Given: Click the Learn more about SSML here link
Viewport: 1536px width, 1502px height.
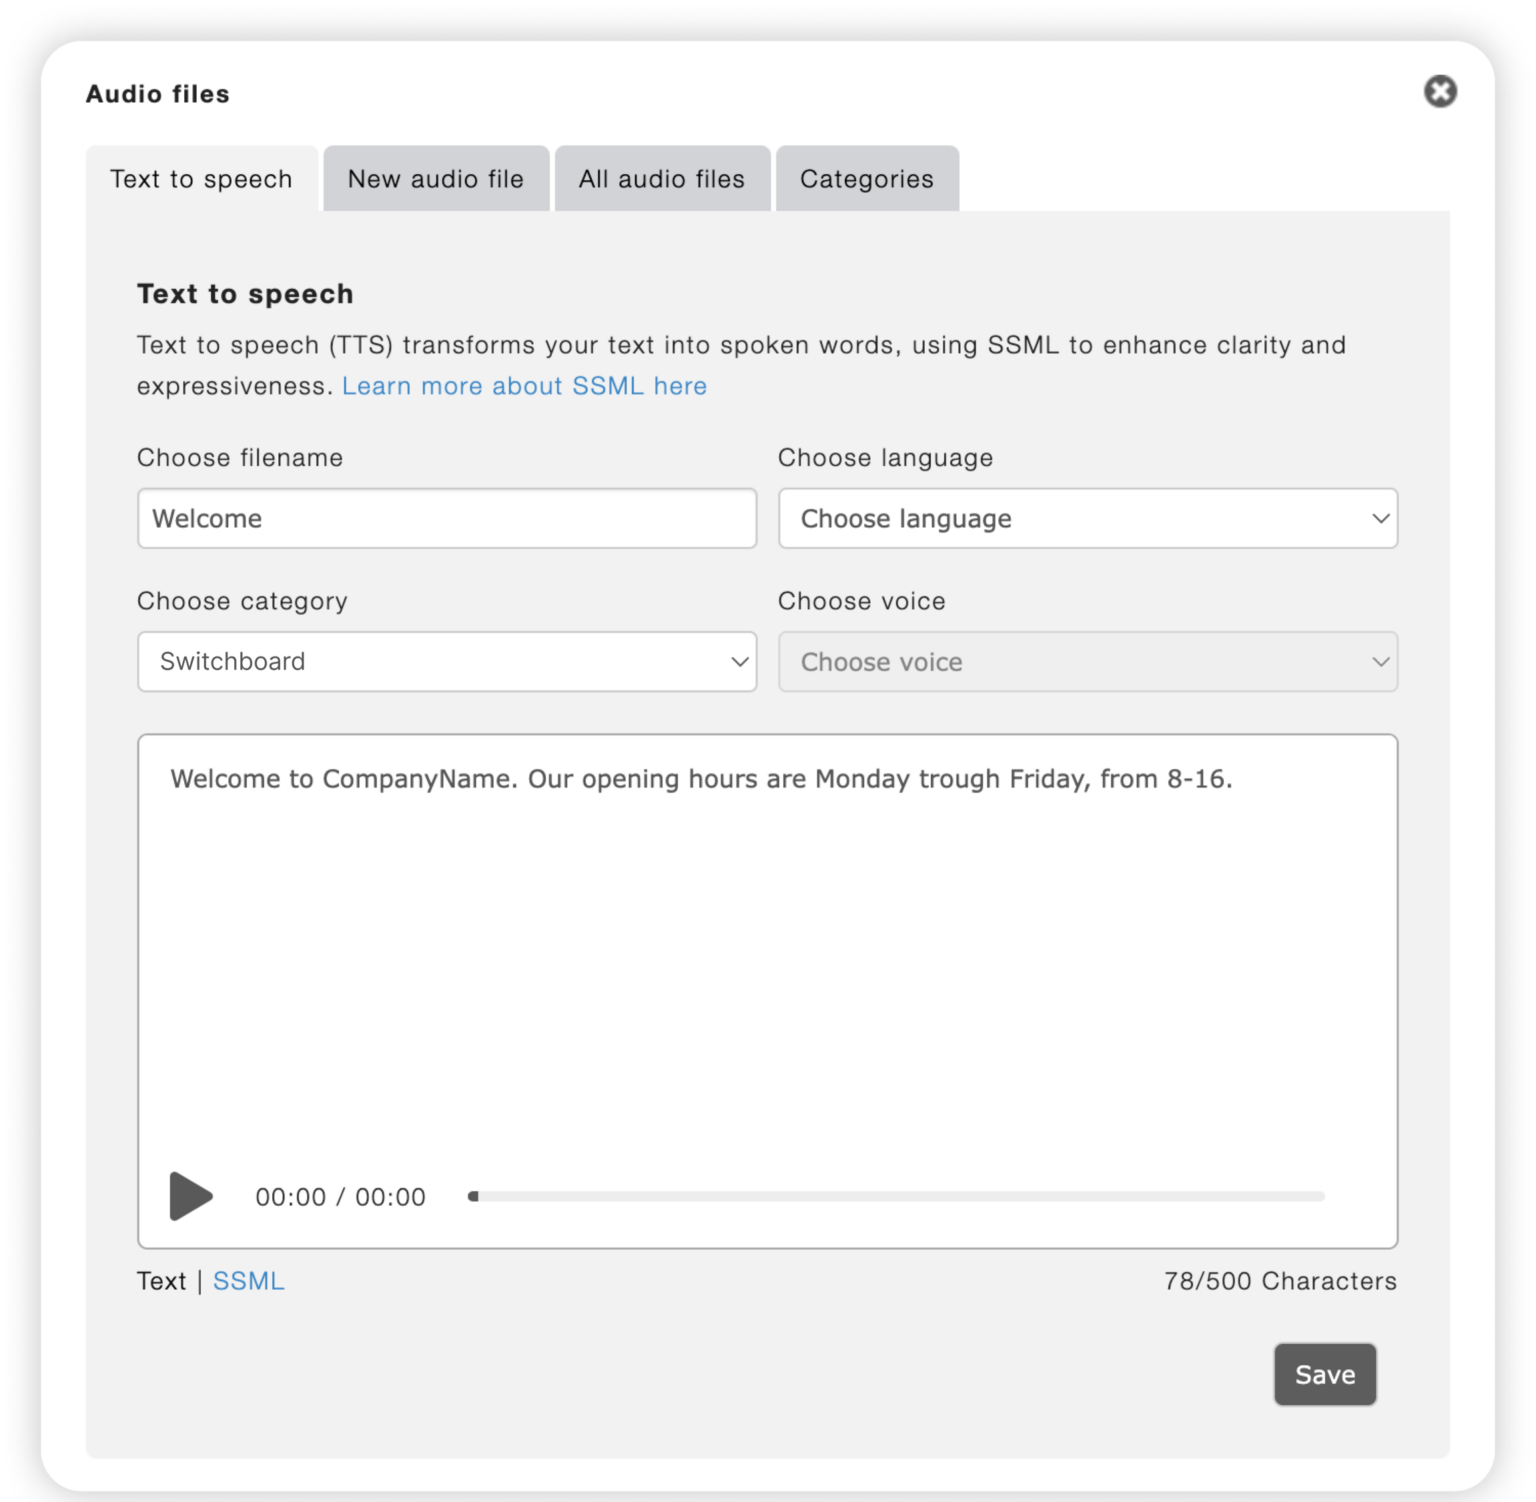Looking at the screenshot, I should pyautogui.click(x=525, y=385).
